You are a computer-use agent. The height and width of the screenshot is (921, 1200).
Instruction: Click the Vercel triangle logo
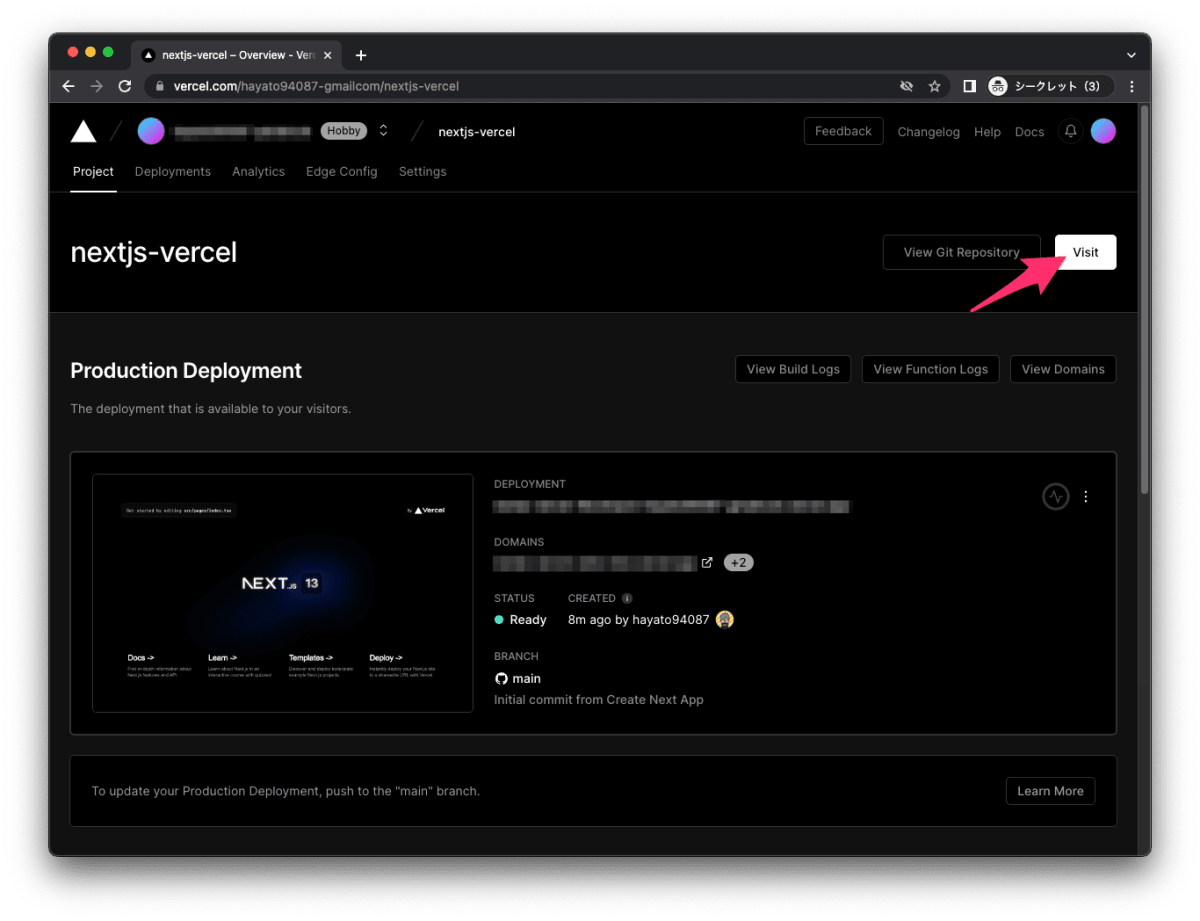click(84, 131)
